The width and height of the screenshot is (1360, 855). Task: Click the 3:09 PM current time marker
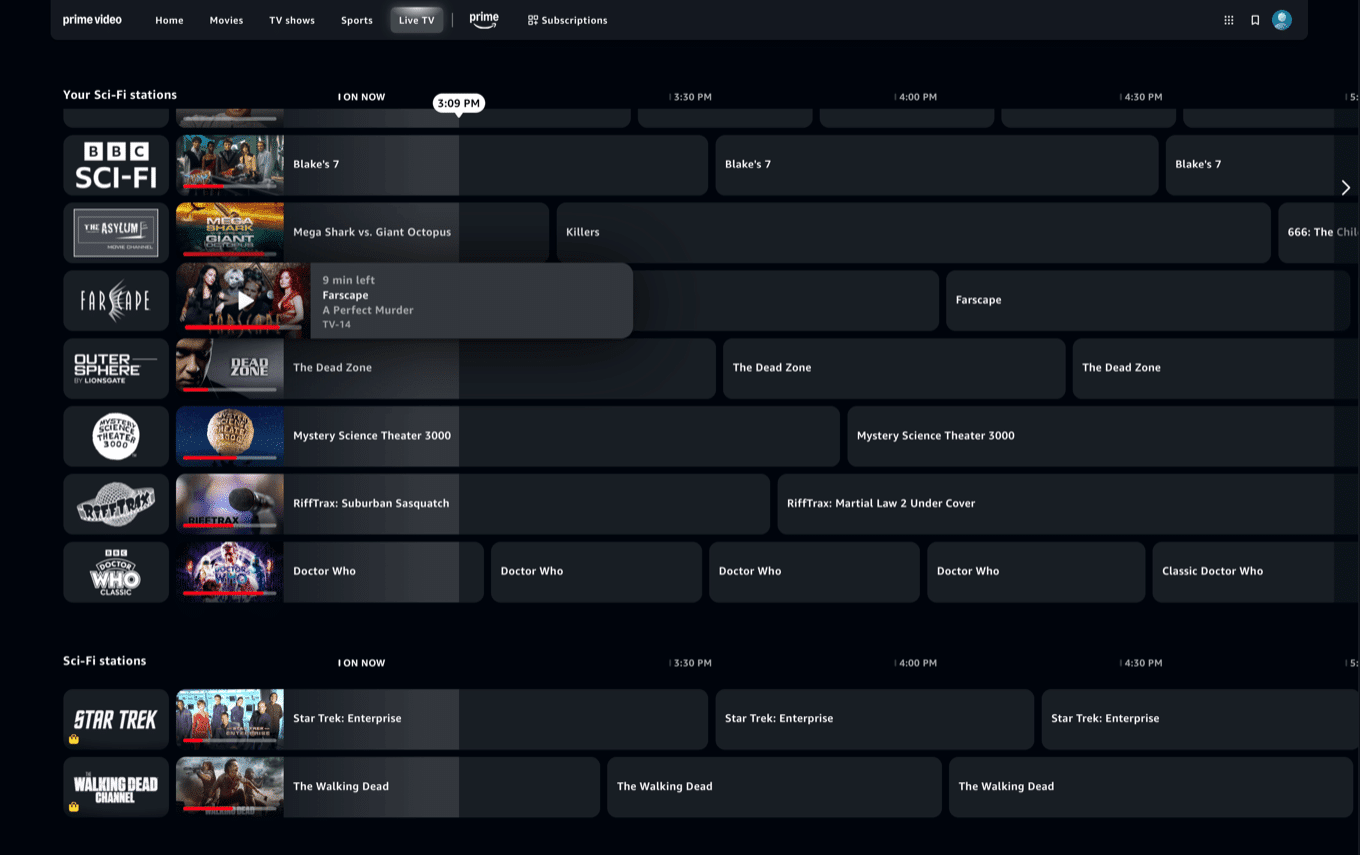pos(459,103)
